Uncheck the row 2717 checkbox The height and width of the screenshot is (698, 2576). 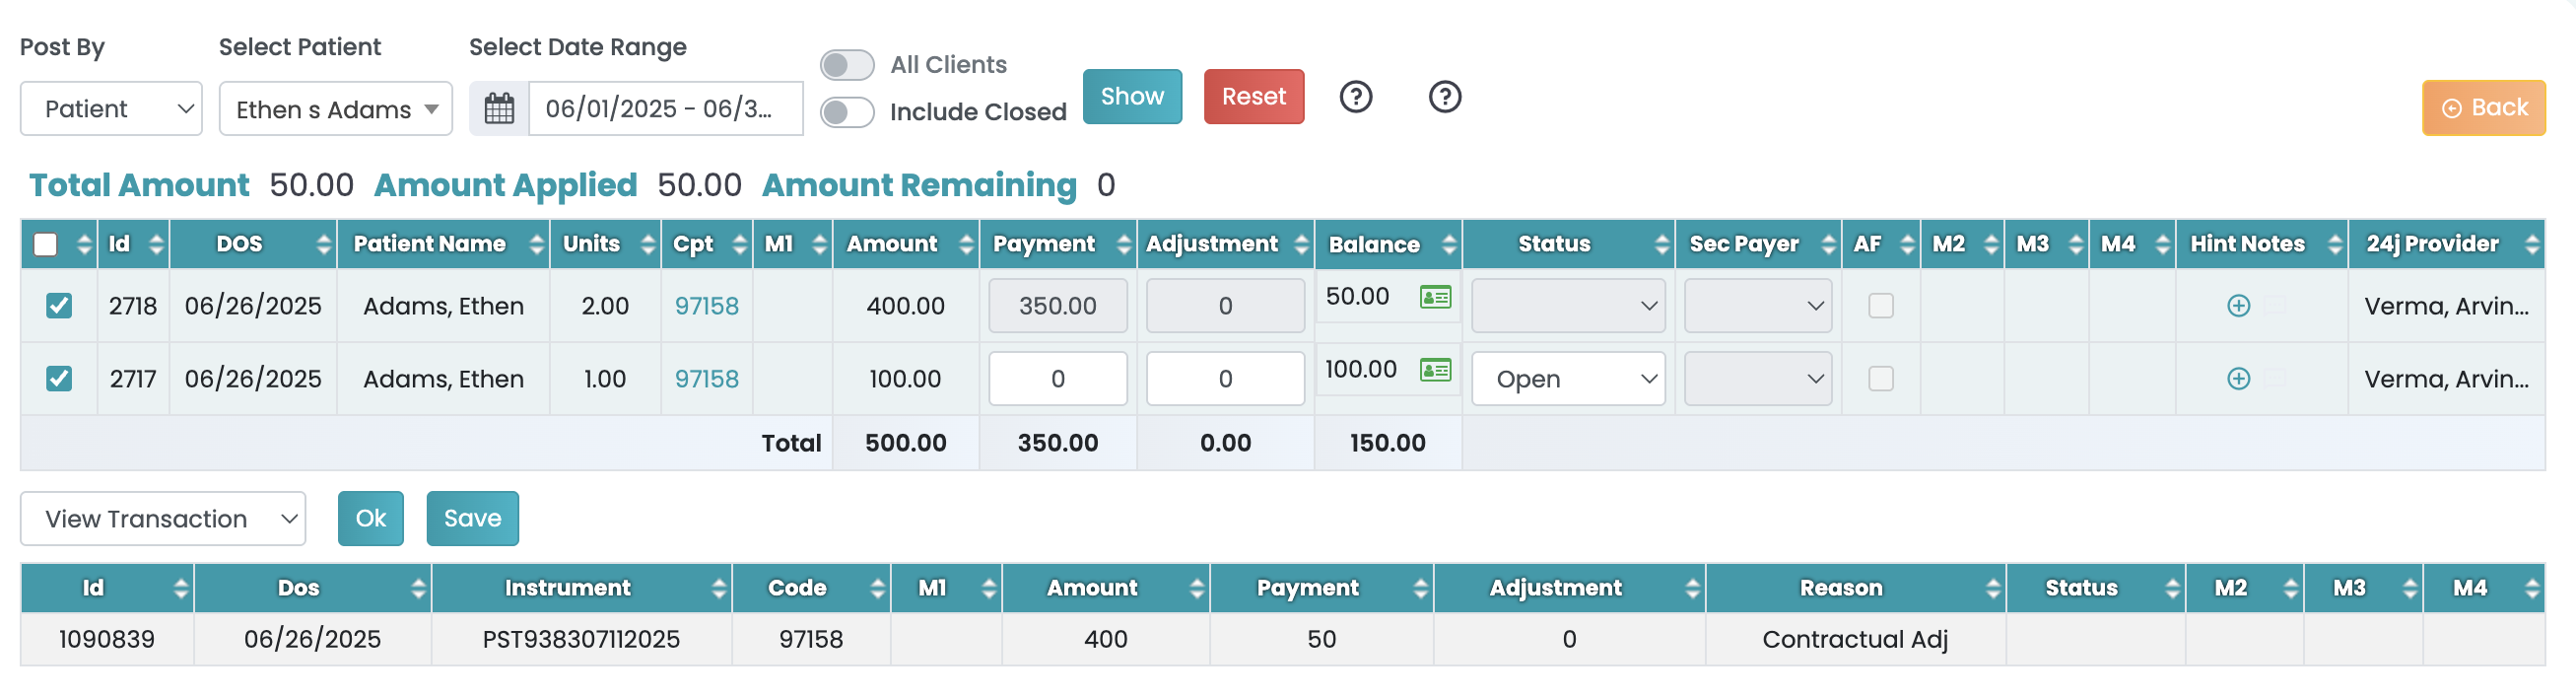(x=59, y=379)
